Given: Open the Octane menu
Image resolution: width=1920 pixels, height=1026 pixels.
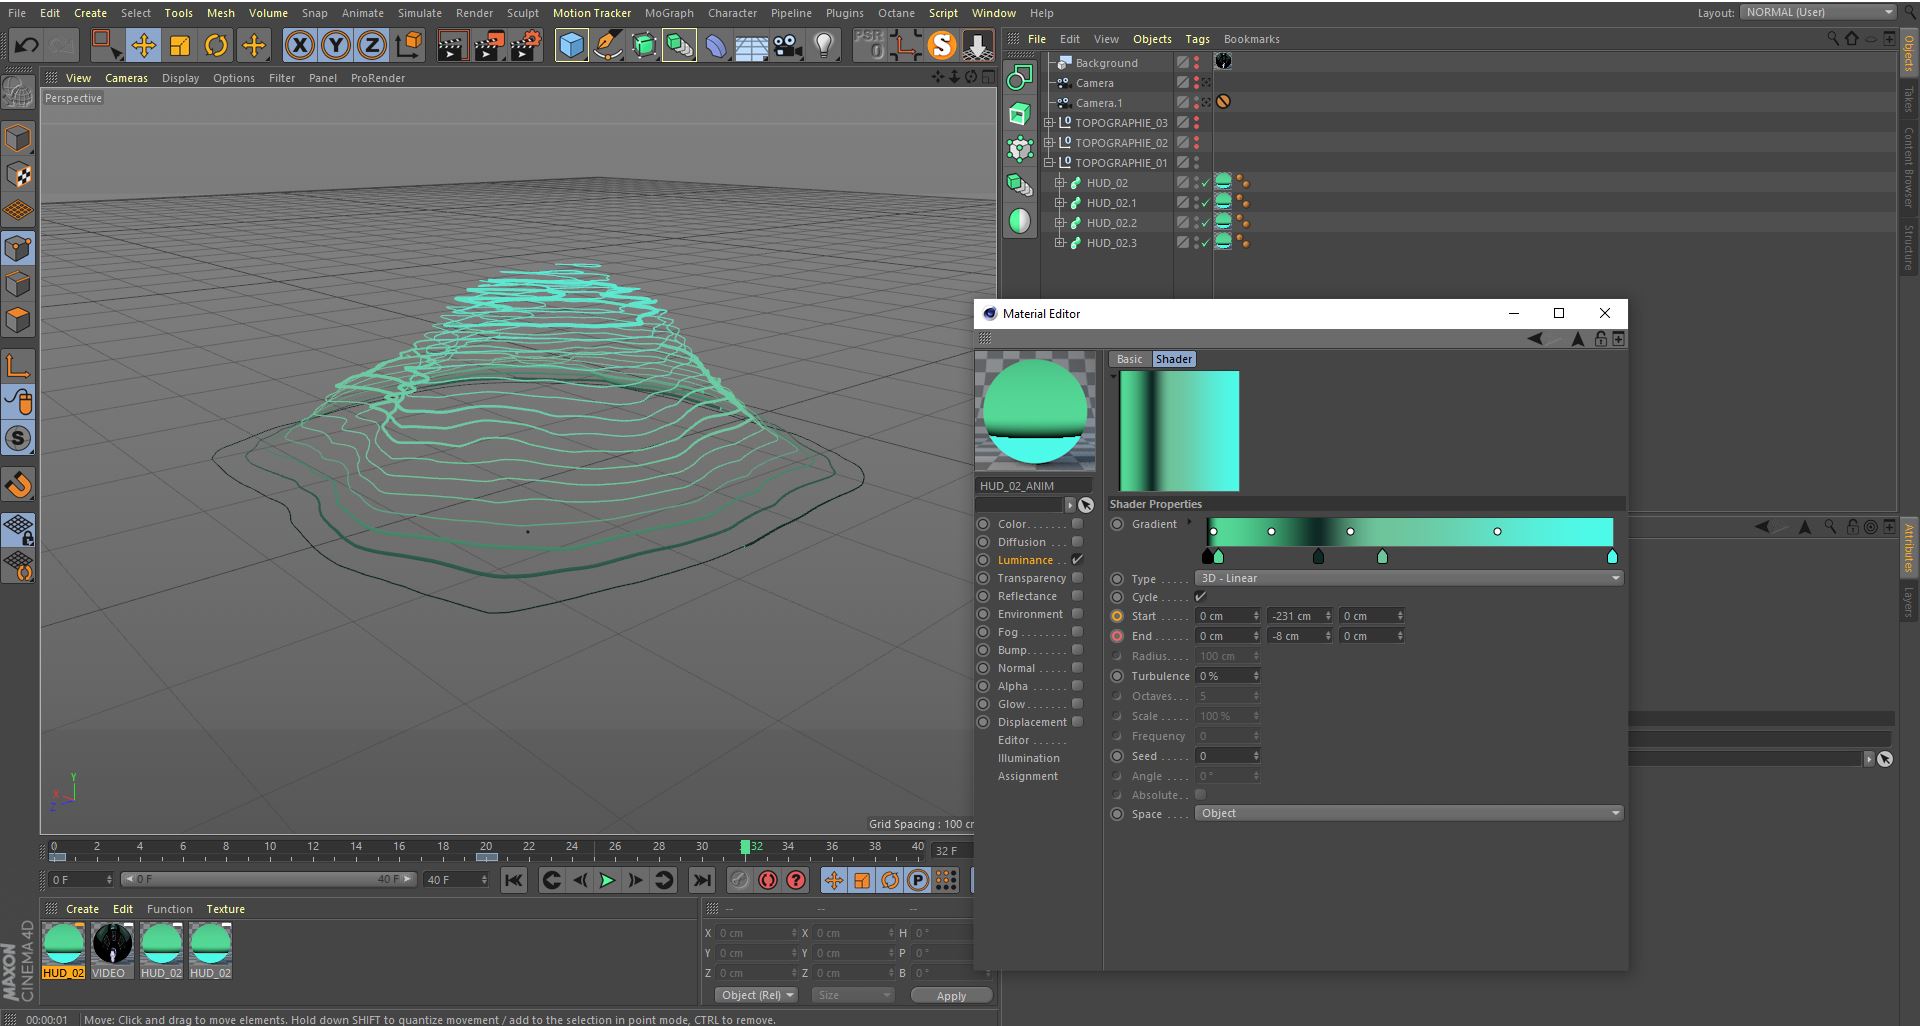Looking at the screenshot, I should 896,13.
